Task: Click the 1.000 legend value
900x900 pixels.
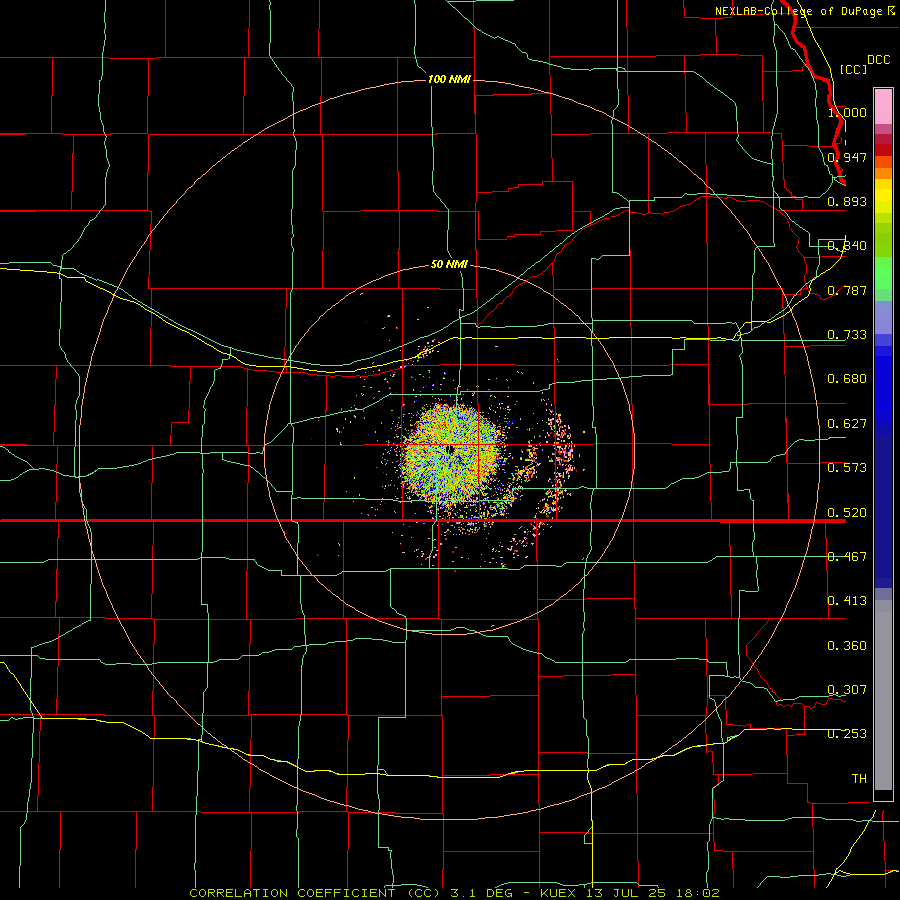Action: 847,112
